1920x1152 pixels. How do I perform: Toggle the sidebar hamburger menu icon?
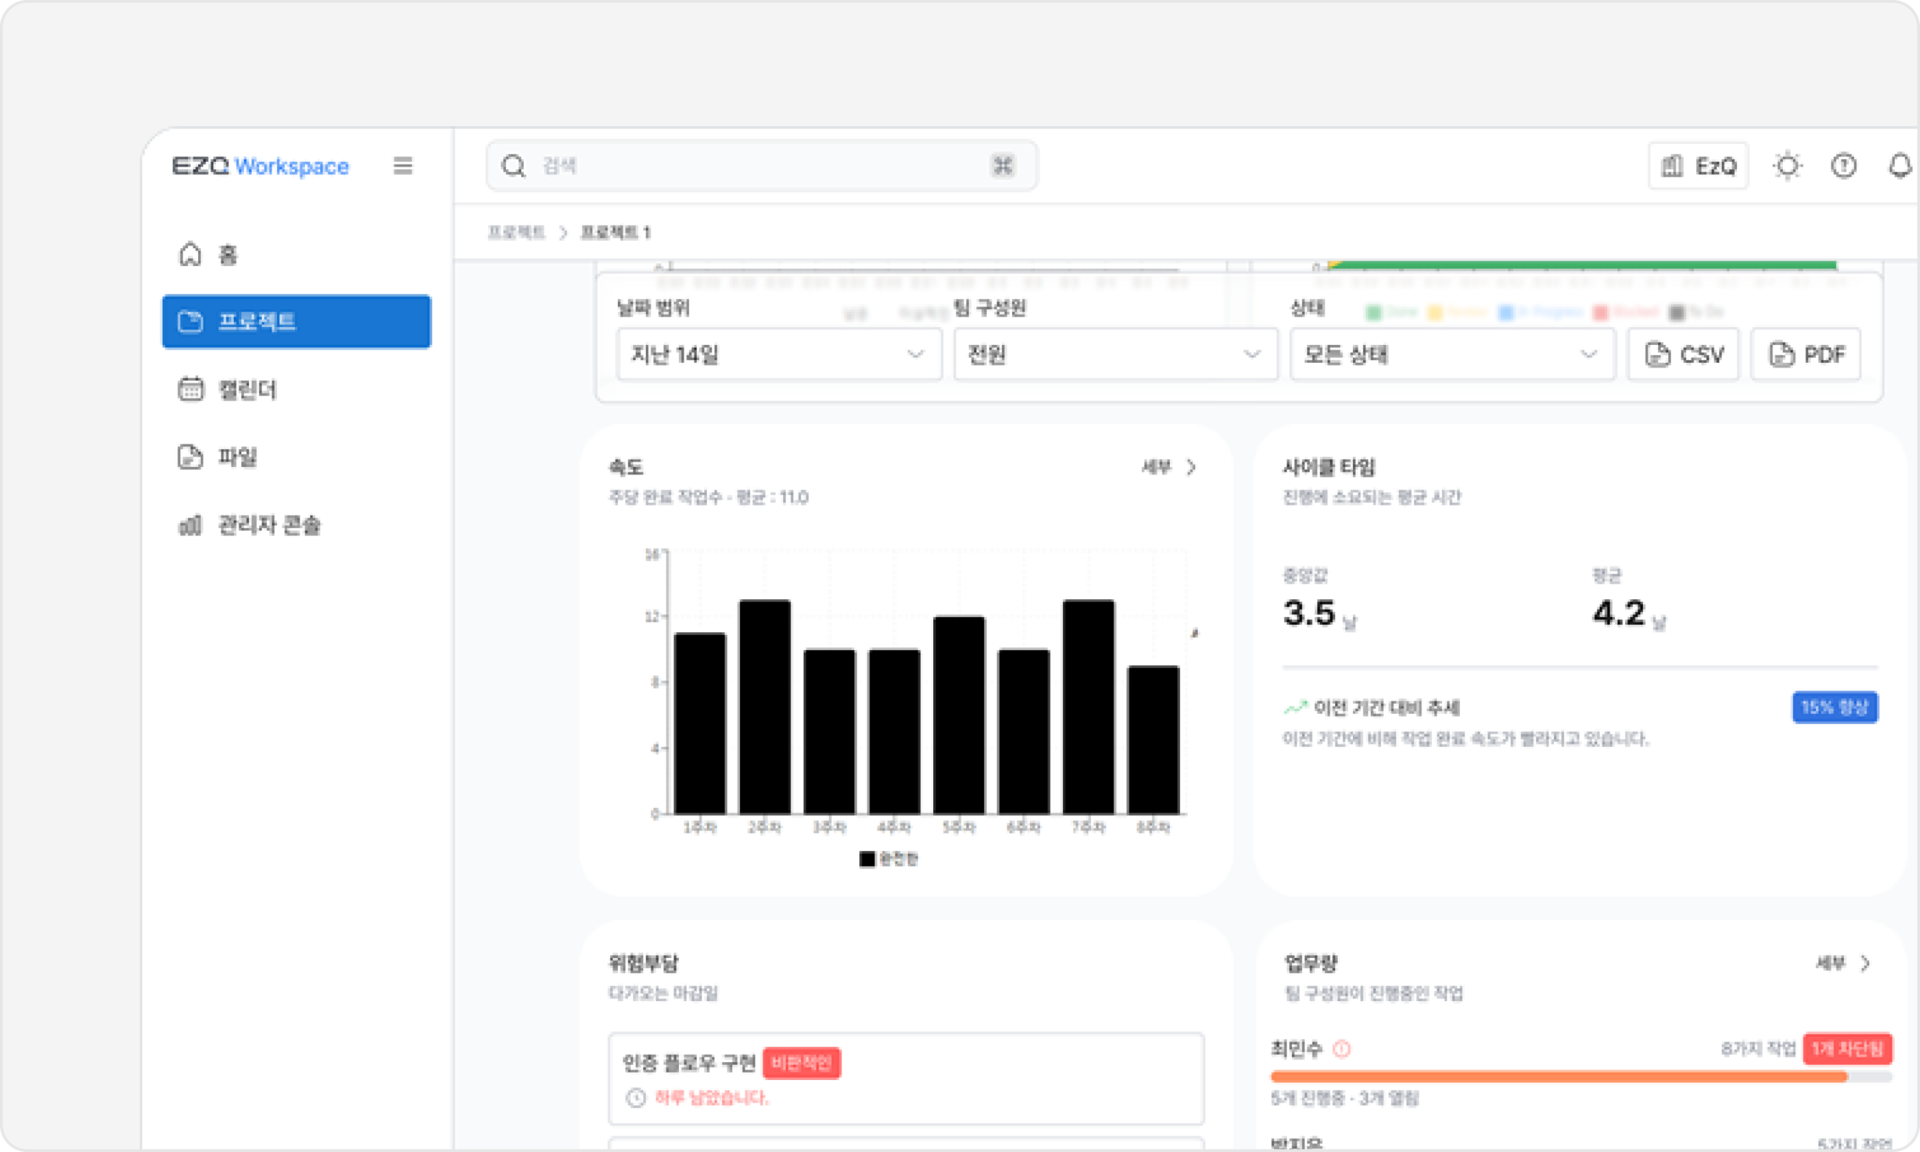coord(403,166)
